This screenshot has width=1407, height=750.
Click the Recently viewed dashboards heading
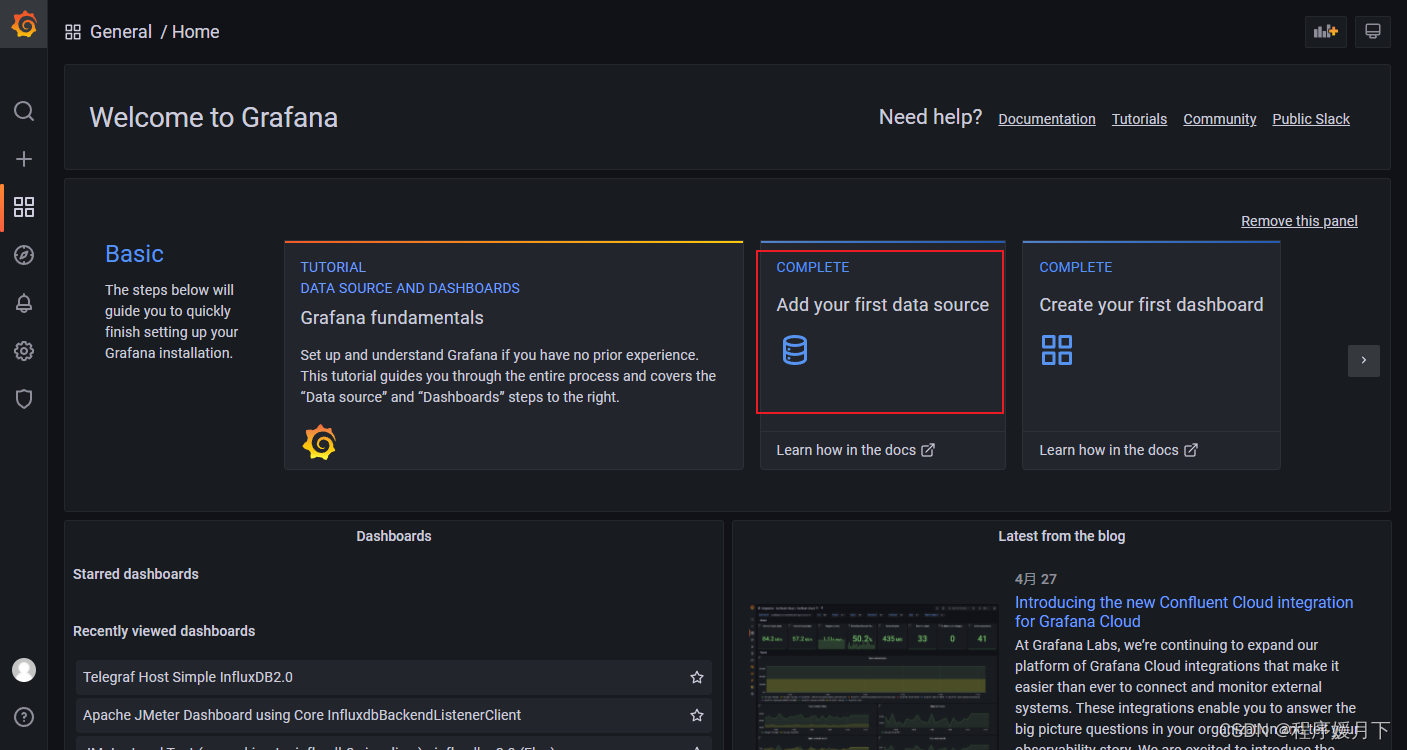[164, 631]
